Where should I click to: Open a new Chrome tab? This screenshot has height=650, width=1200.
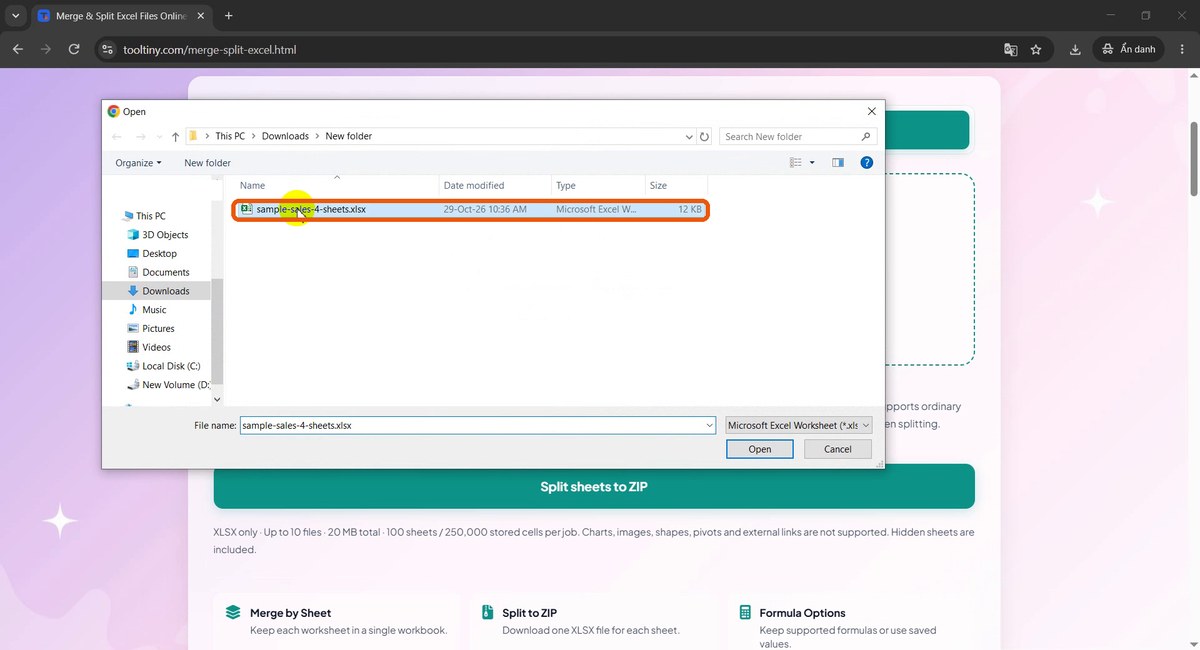coord(229,16)
